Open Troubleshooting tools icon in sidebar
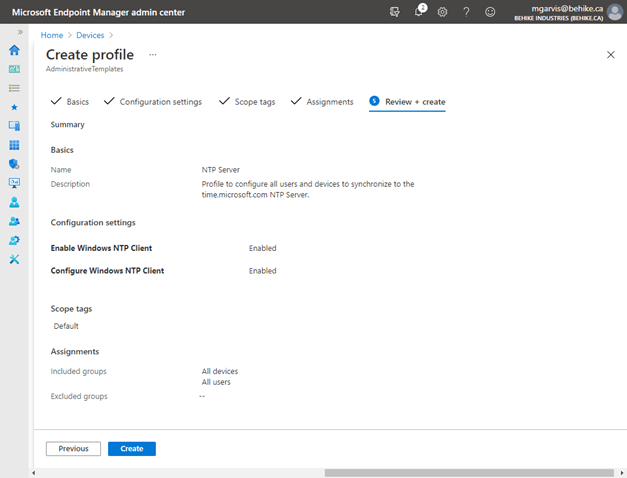 pyautogui.click(x=14, y=259)
